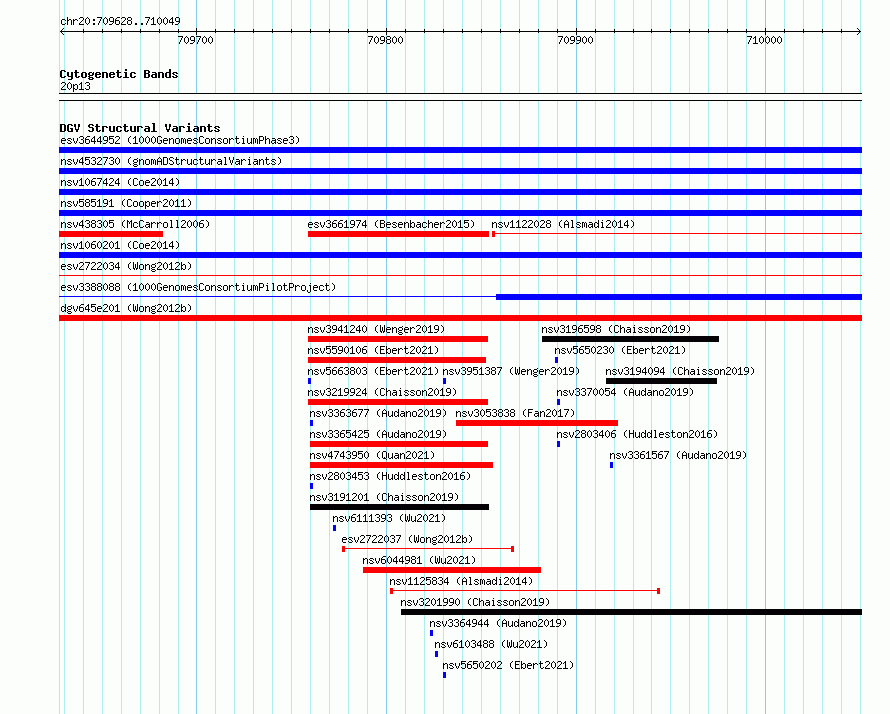Click the nsv6044981 (Wu2021) red bar
The image size is (890, 714).
[452, 570]
